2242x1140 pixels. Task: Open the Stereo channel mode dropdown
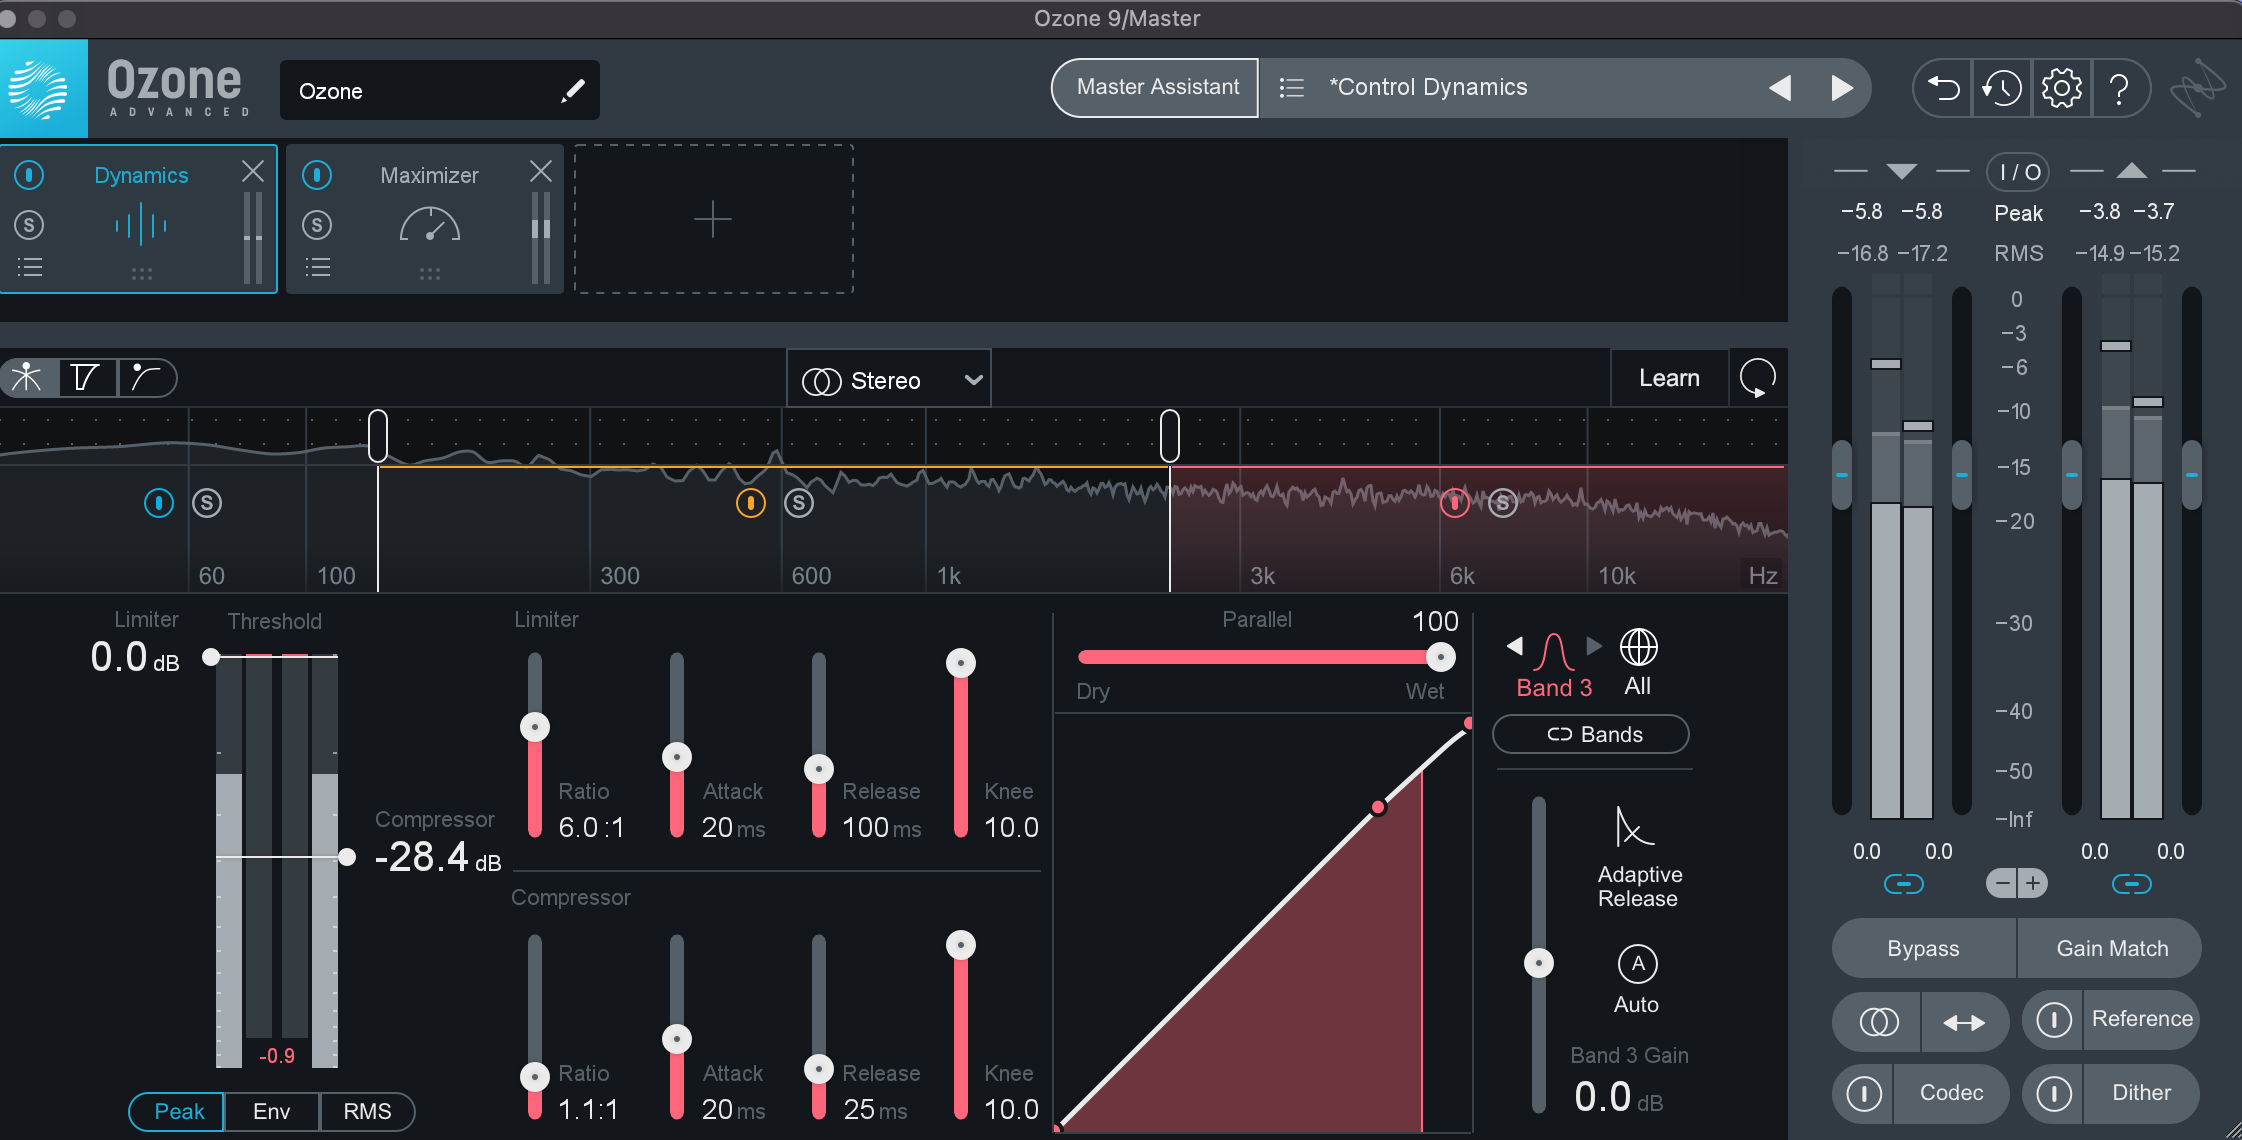[889, 380]
